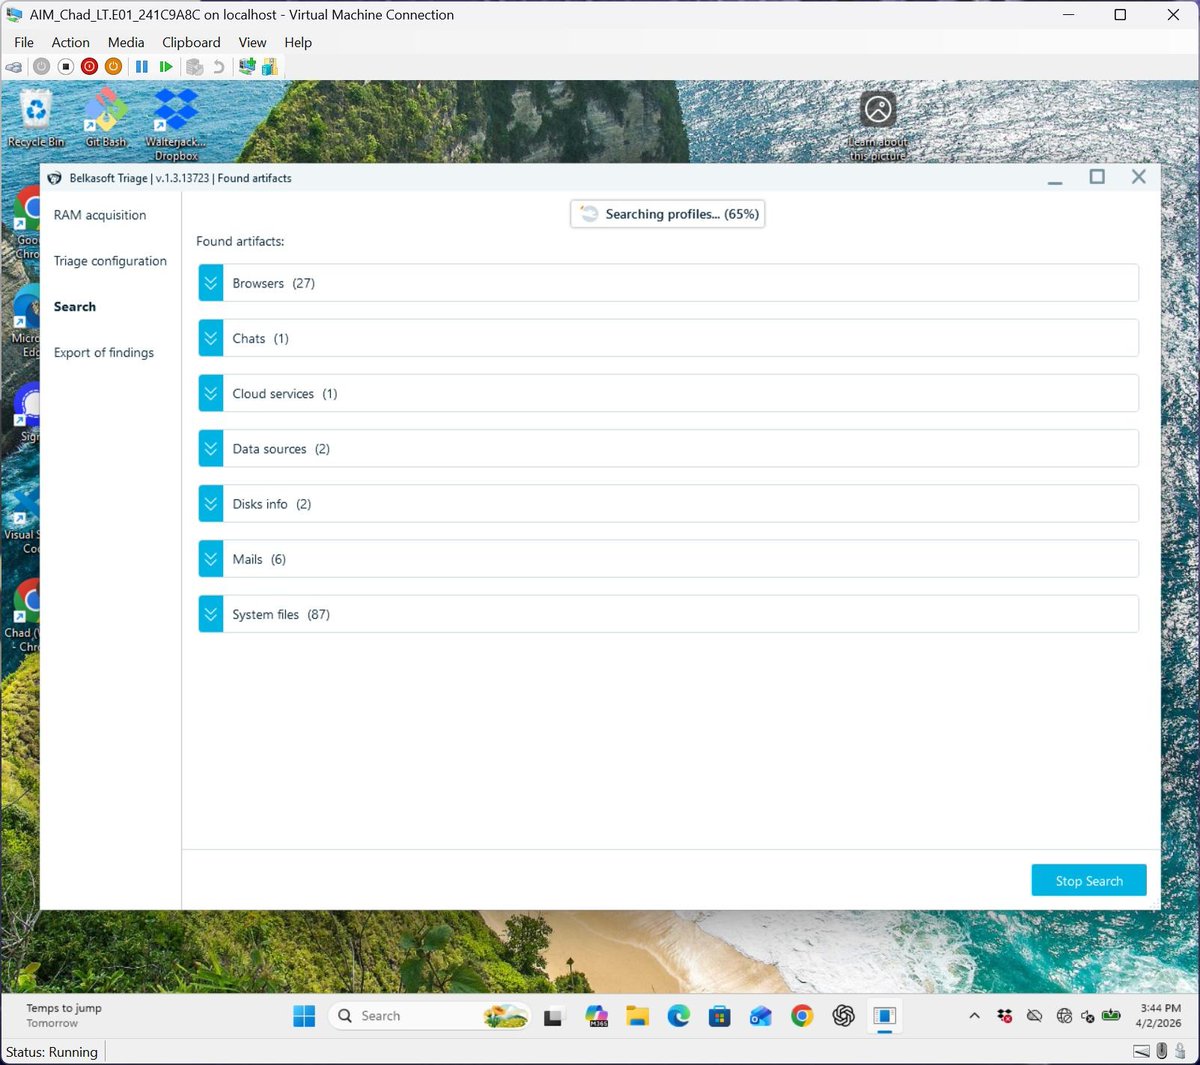Open File Explorer from taskbar
This screenshot has width=1200, height=1065.
tap(638, 1016)
